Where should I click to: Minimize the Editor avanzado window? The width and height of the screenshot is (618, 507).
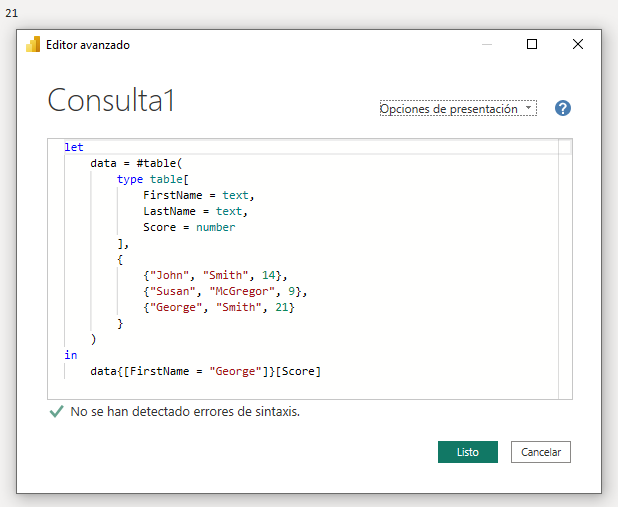pyautogui.click(x=486, y=44)
